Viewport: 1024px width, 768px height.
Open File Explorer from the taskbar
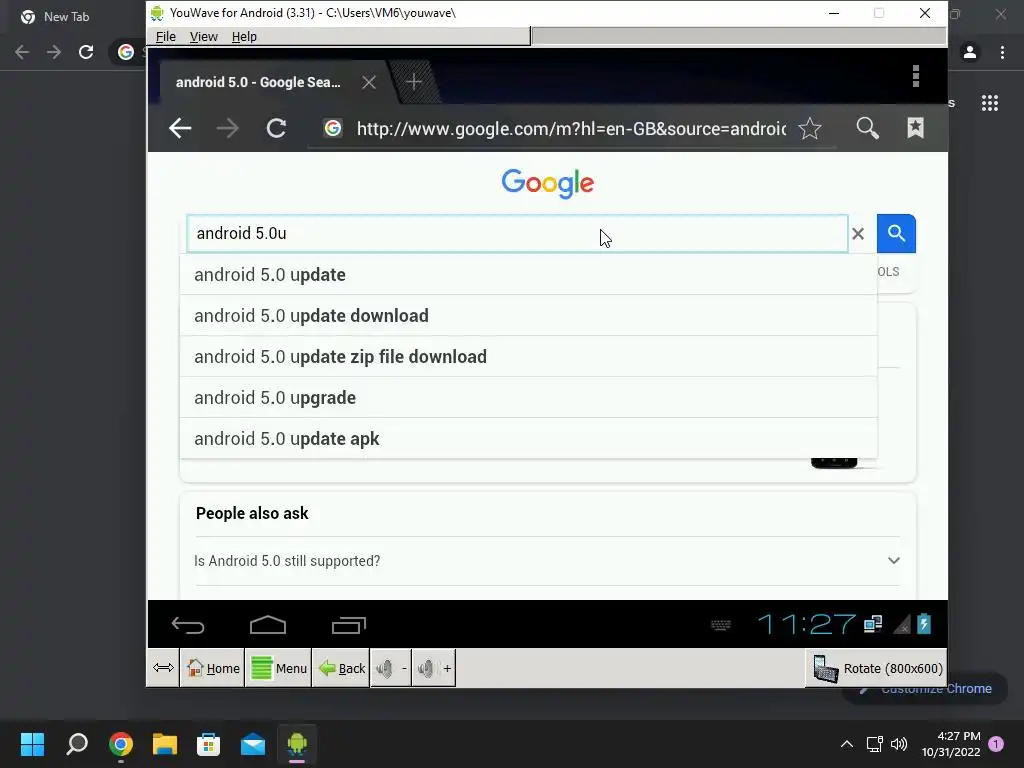tap(165, 744)
